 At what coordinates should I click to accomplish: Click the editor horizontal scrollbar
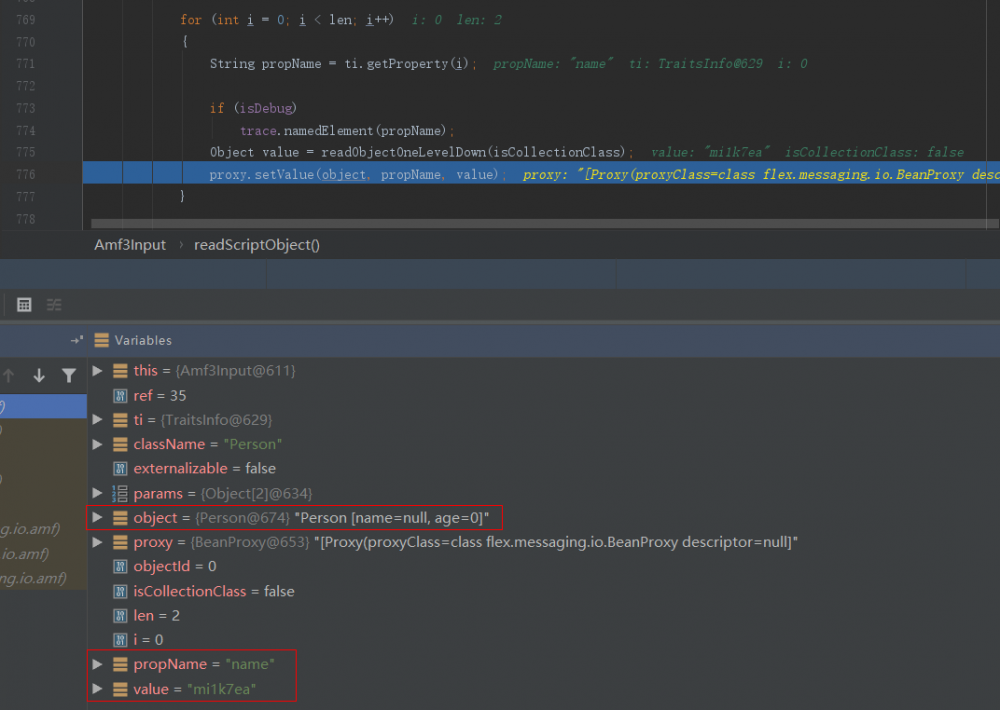544,223
